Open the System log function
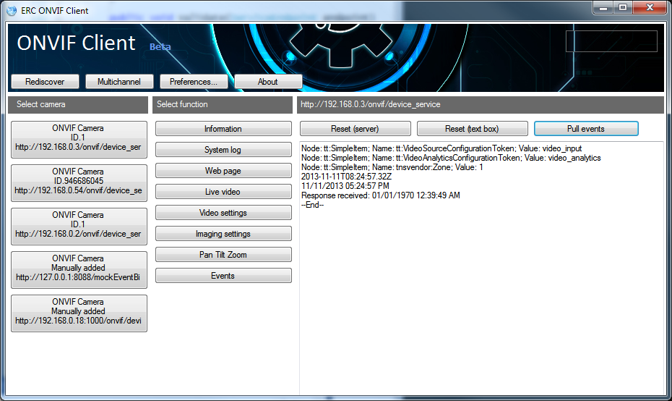The width and height of the screenshot is (672, 401). point(223,150)
